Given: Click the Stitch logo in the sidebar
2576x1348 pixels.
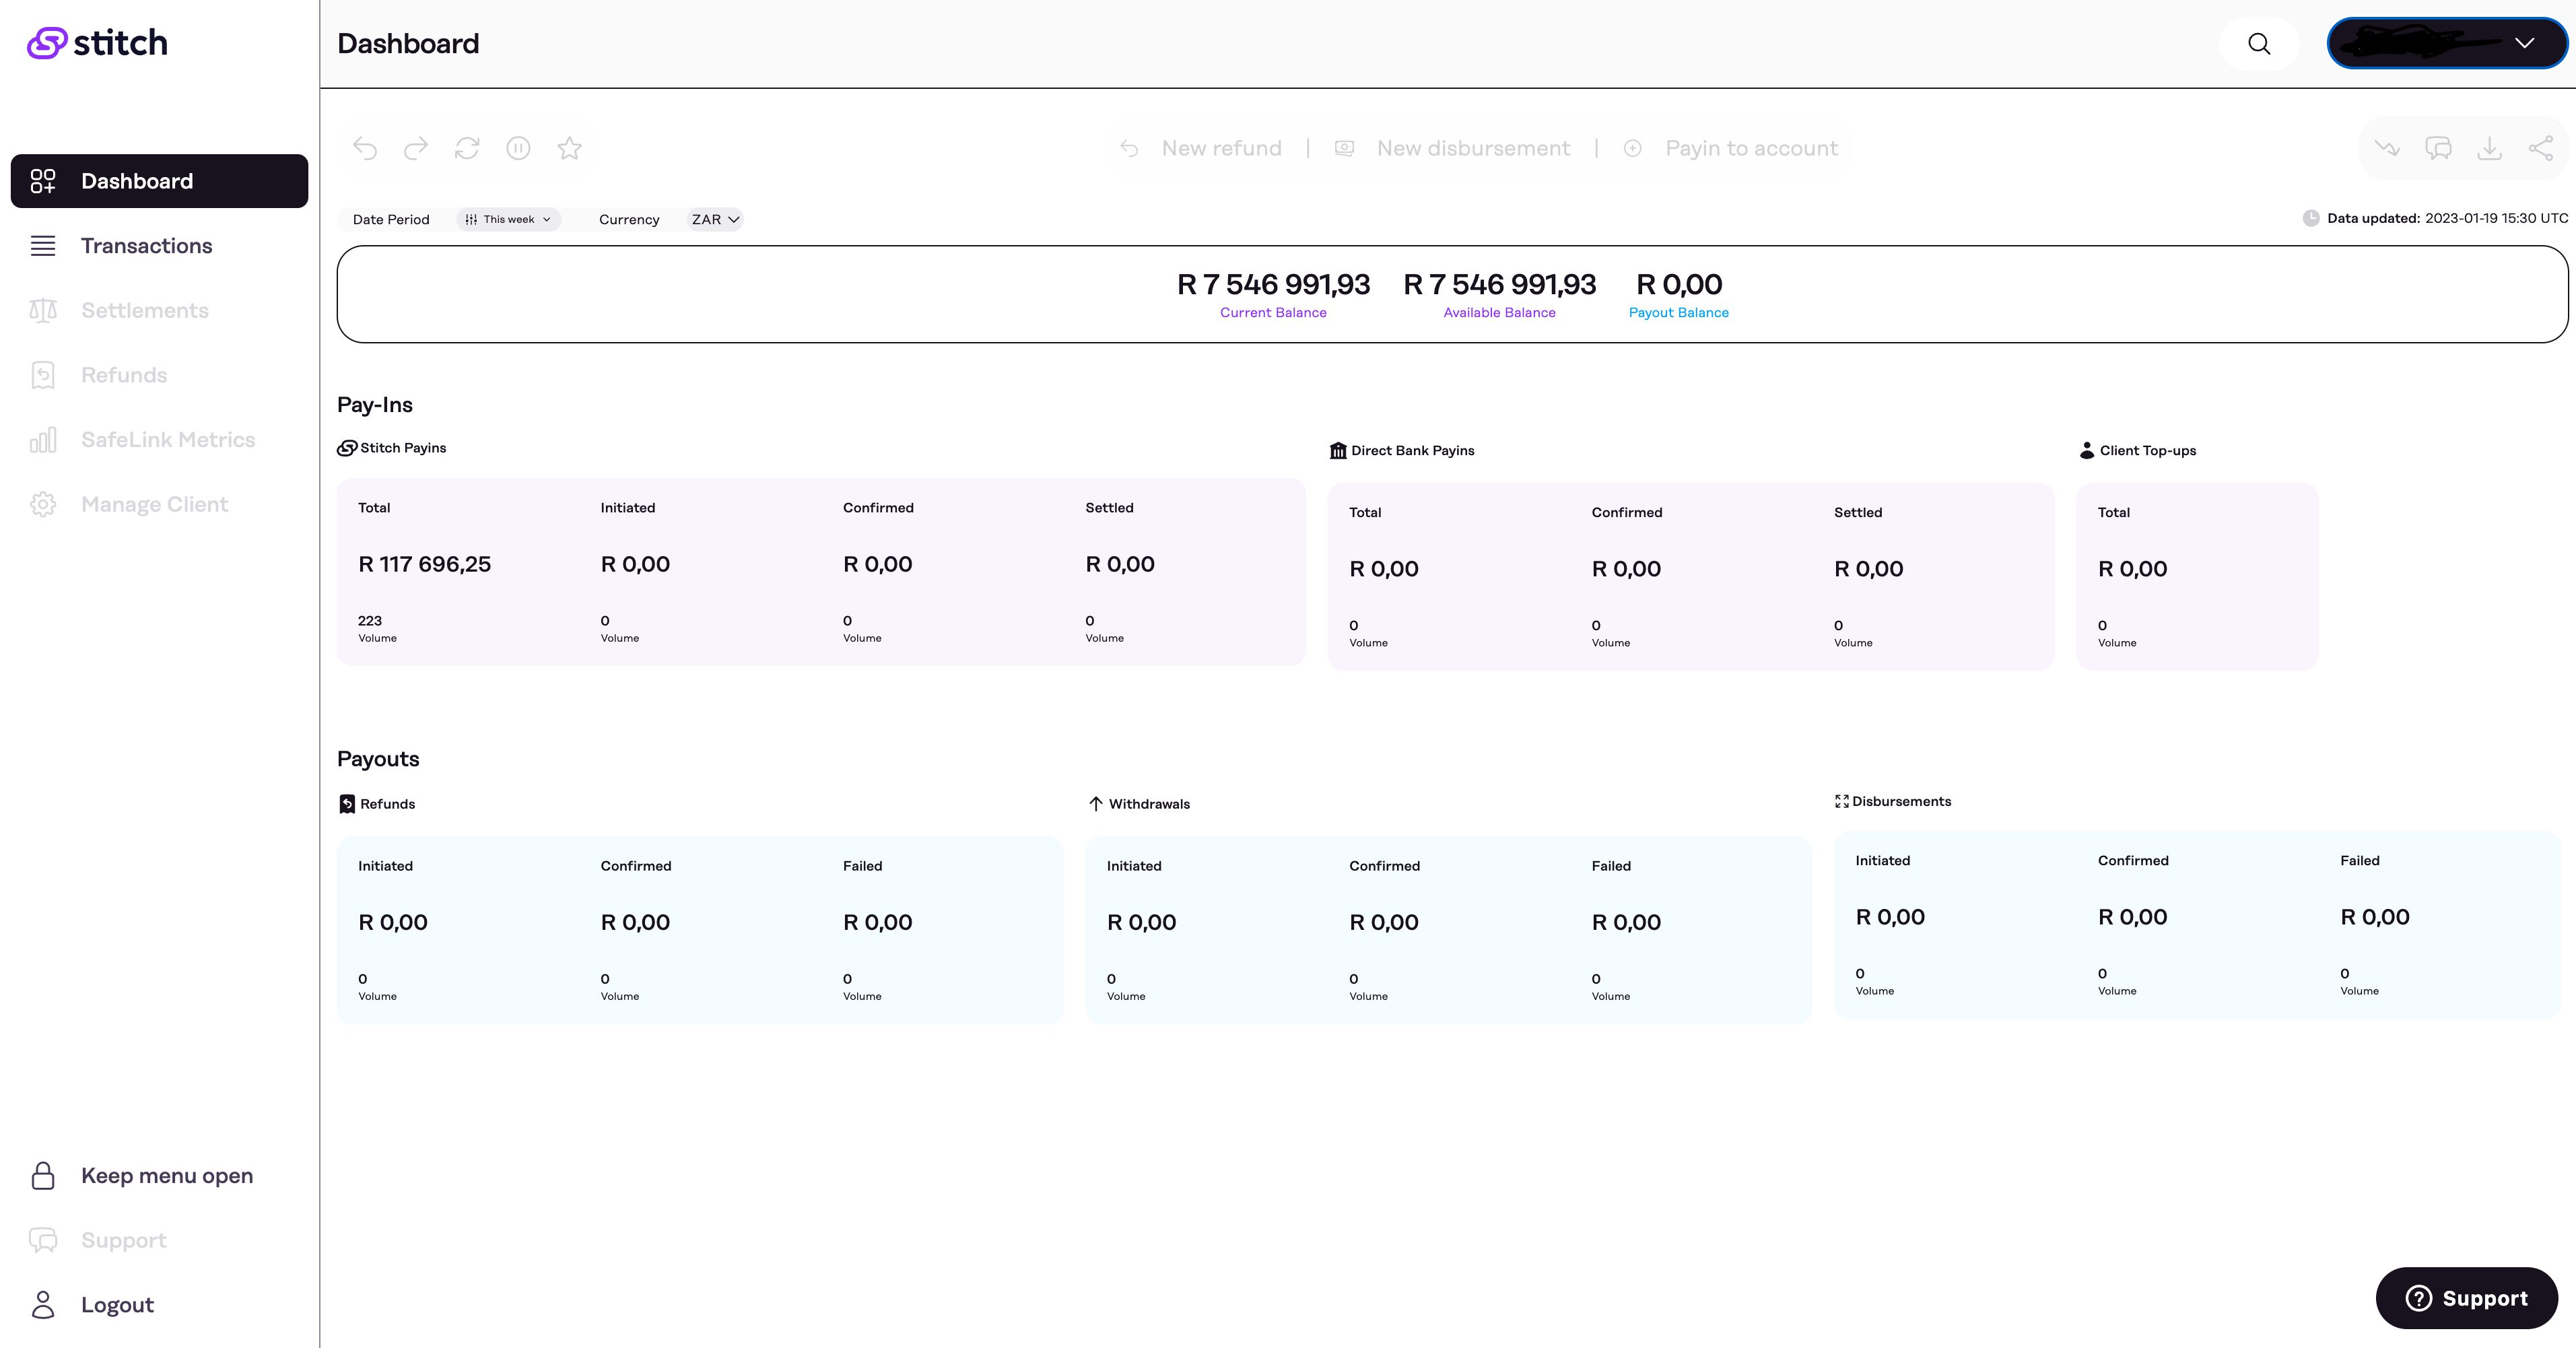Looking at the screenshot, I should (97, 43).
